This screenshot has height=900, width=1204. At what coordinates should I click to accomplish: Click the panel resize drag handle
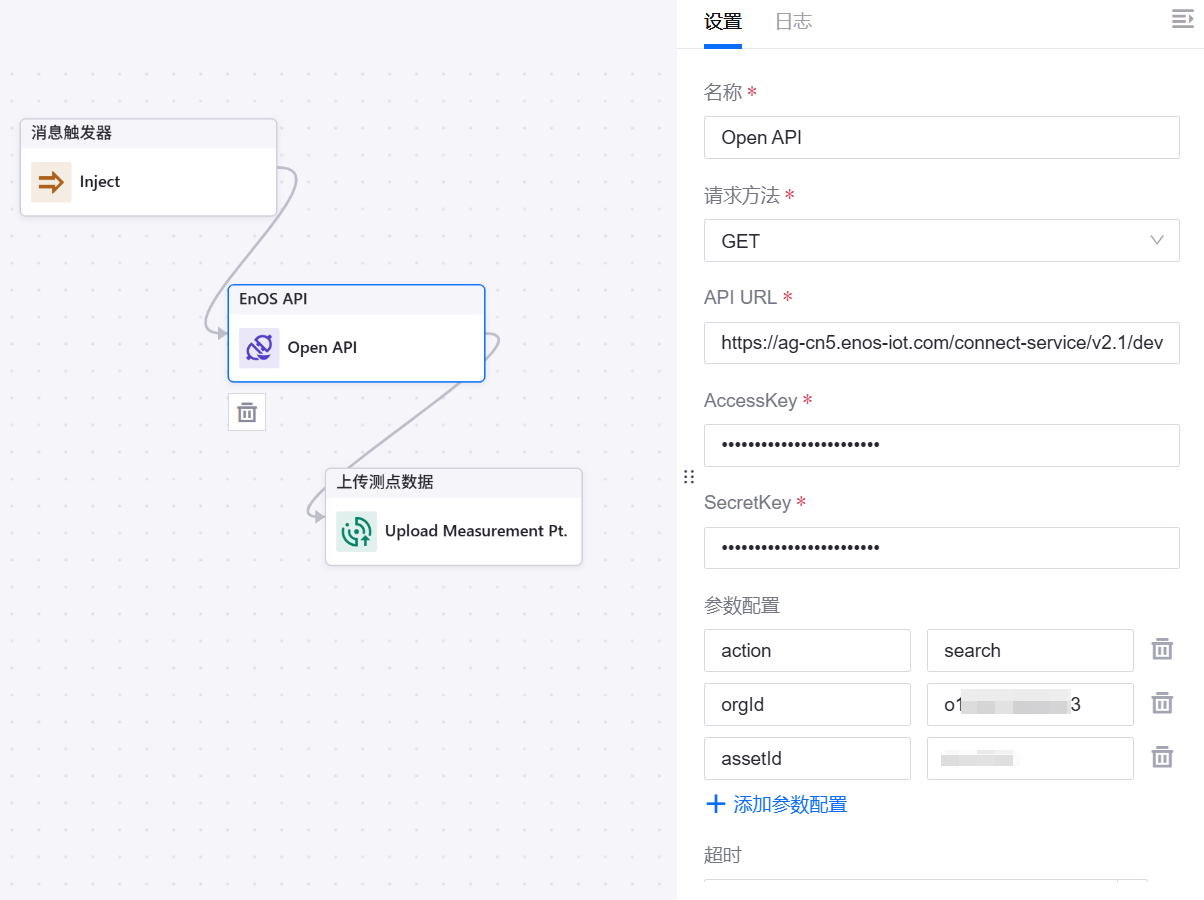coord(688,477)
